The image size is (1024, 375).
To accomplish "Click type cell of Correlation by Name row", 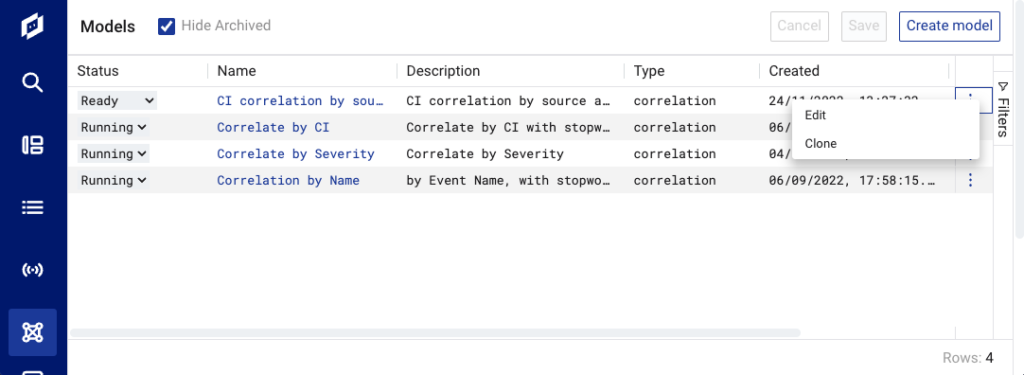I will coord(675,180).
